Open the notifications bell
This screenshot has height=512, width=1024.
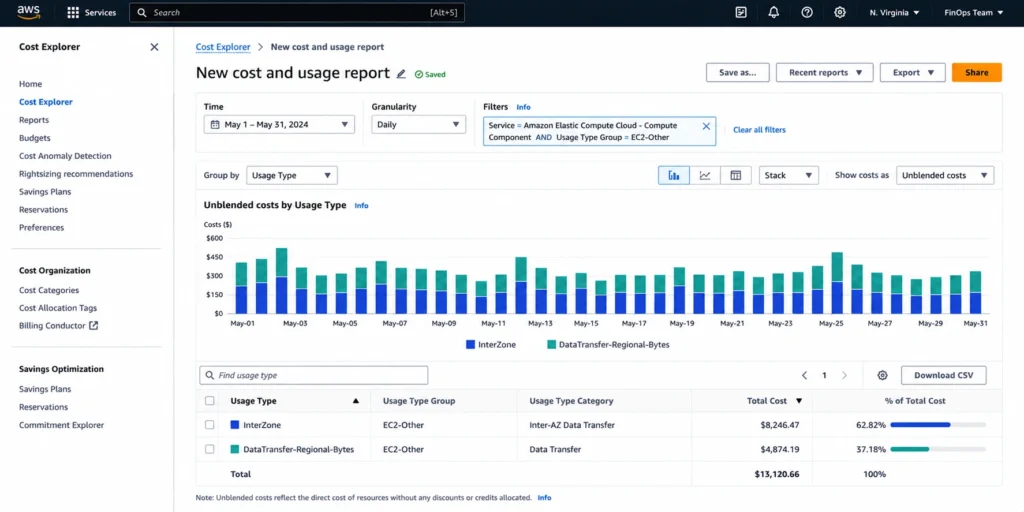pos(774,12)
